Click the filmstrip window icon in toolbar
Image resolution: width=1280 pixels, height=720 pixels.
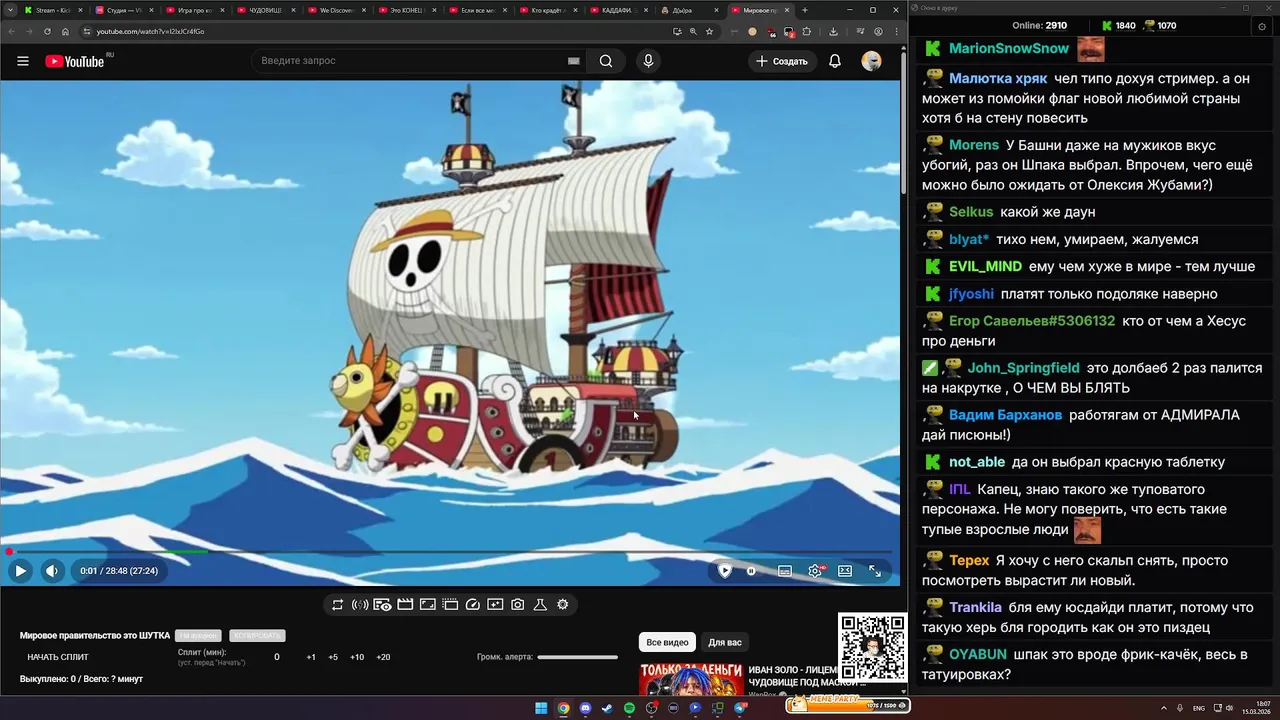pyautogui.click(x=450, y=605)
